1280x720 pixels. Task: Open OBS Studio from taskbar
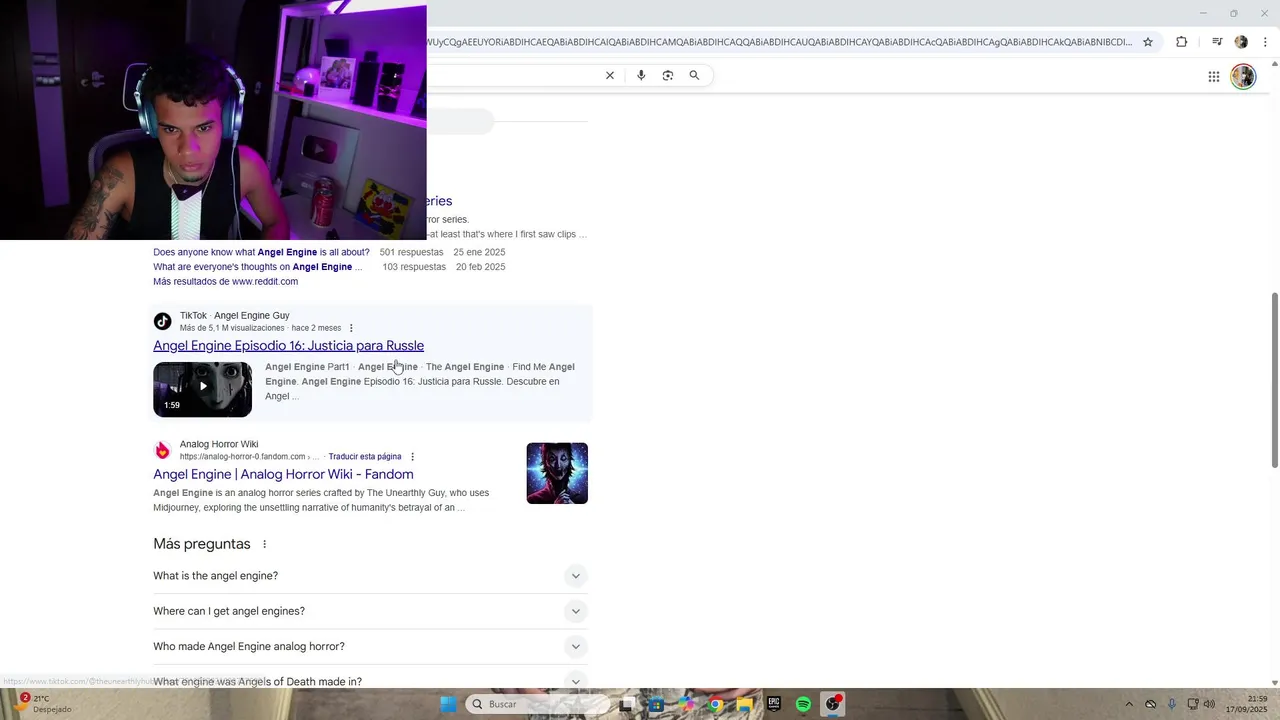(x=833, y=704)
